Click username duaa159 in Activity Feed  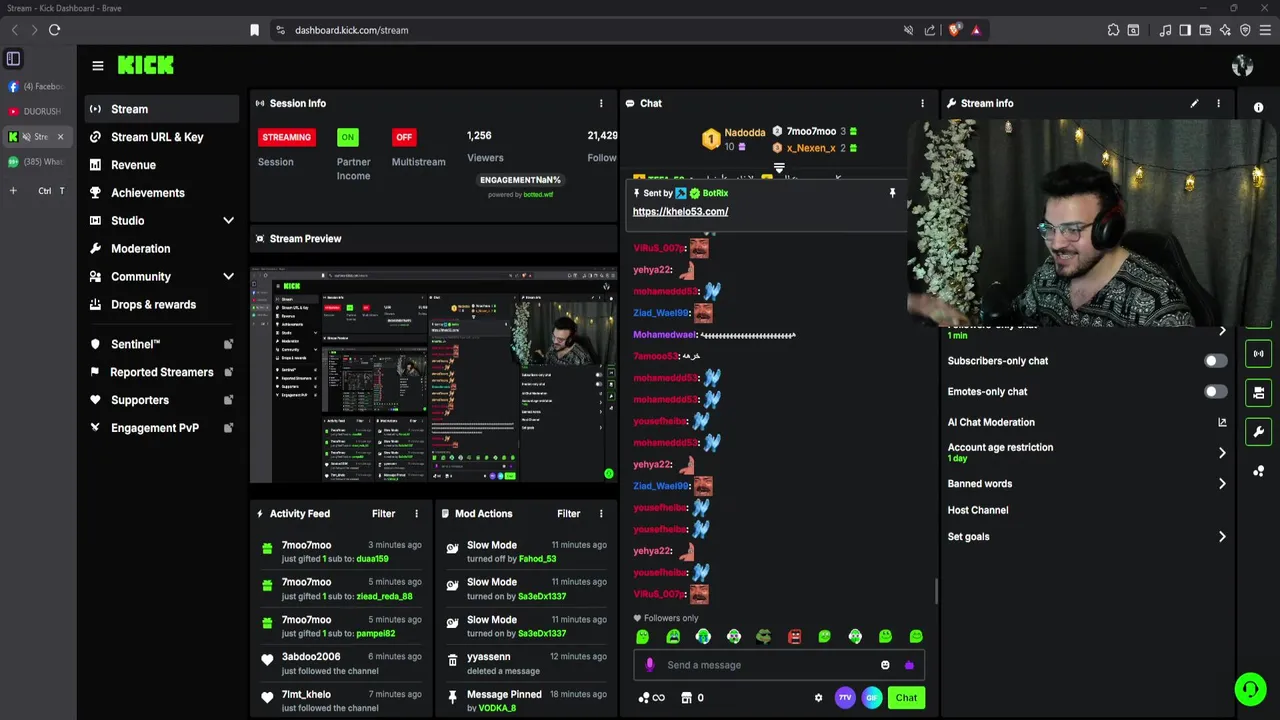tap(372, 559)
